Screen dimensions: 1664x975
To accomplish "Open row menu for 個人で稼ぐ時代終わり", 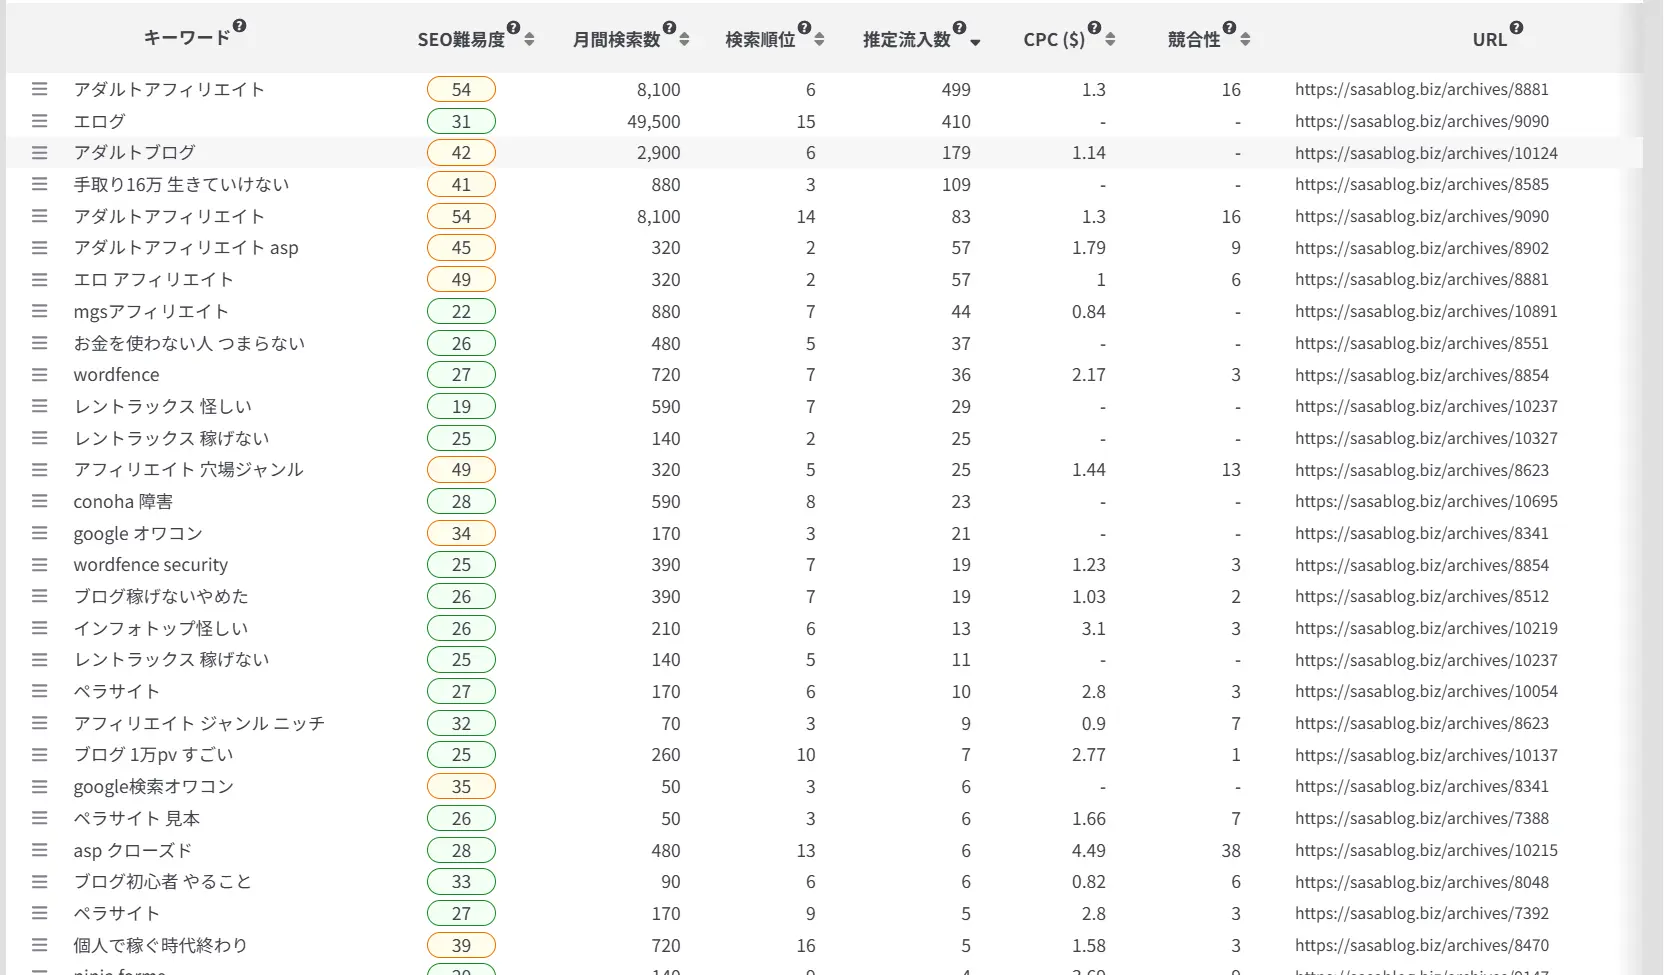I will [x=39, y=945].
